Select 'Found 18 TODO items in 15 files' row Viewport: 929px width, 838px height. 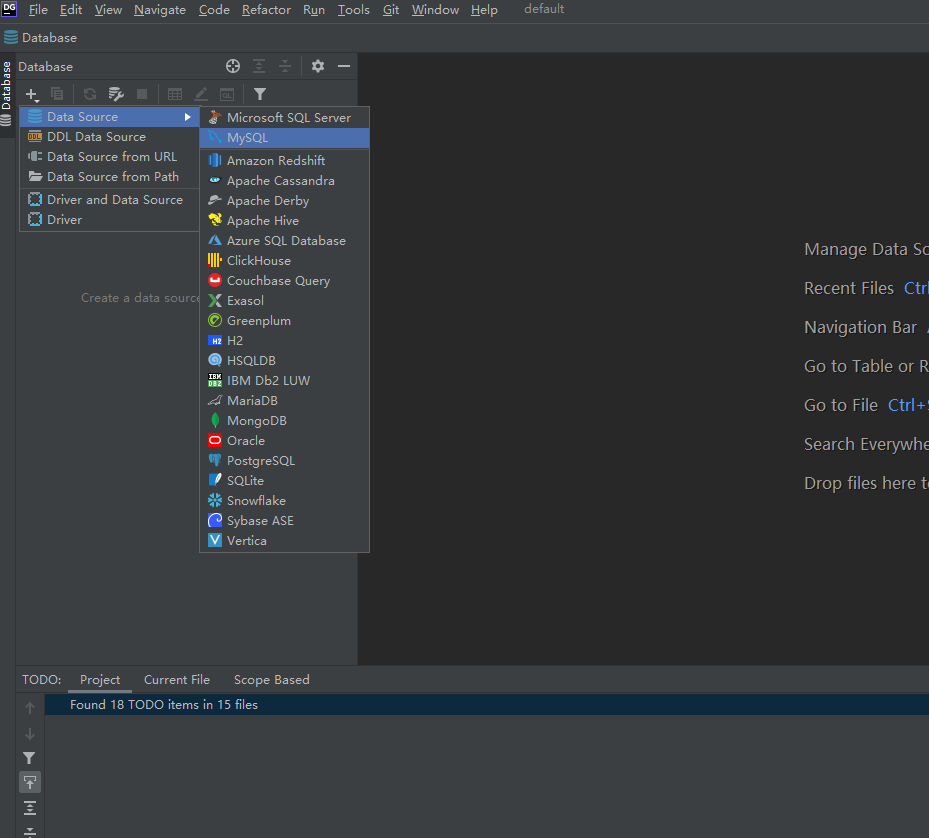tap(487, 705)
